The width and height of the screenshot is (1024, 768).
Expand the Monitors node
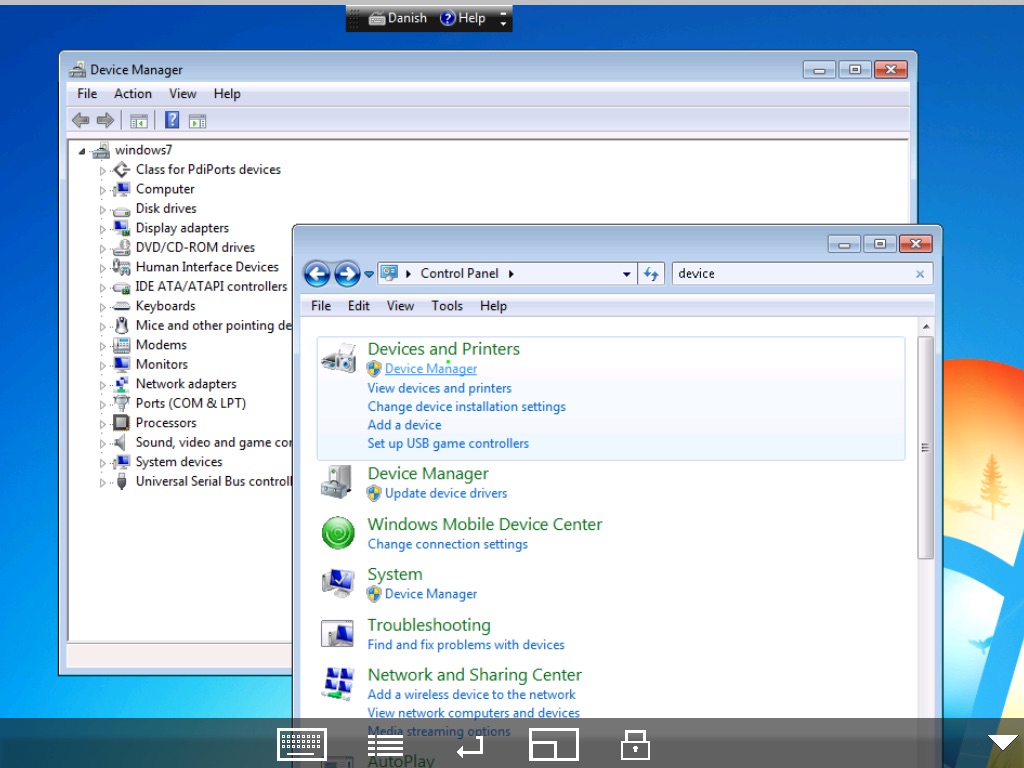tap(103, 365)
